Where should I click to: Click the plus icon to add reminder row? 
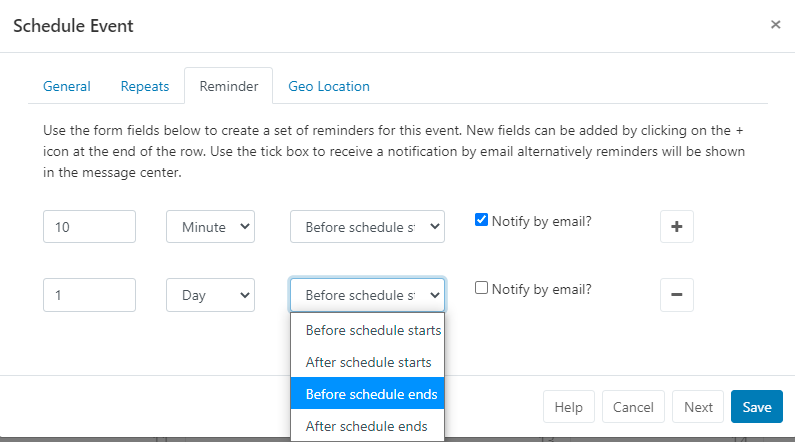click(x=676, y=227)
